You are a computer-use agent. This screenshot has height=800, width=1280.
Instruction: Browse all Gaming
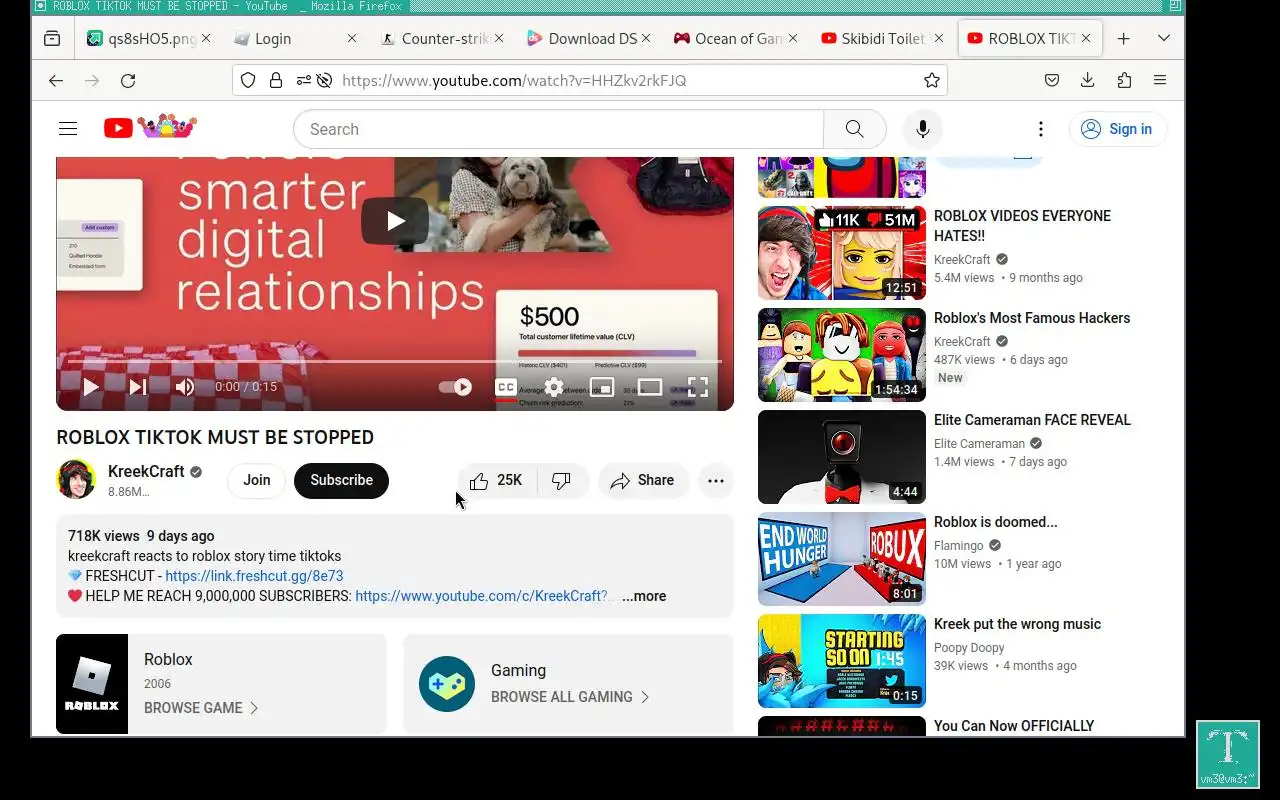click(x=570, y=697)
